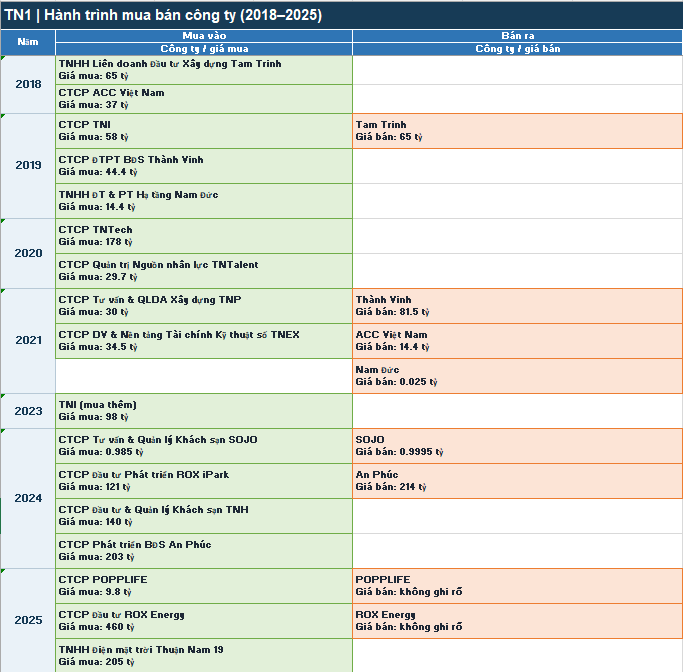Click the 'CTCP Tư vấn & QLDA Xây dựng TNP' cell
Image resolution: width=683 pixels, height=672 pixels.
pyautogui.click(x=204, y=306)
